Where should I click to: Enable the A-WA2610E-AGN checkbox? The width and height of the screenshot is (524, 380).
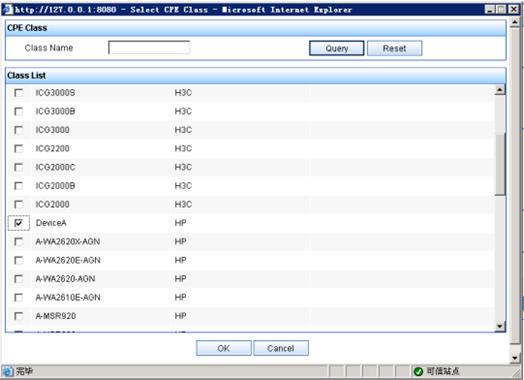(19, 297)
